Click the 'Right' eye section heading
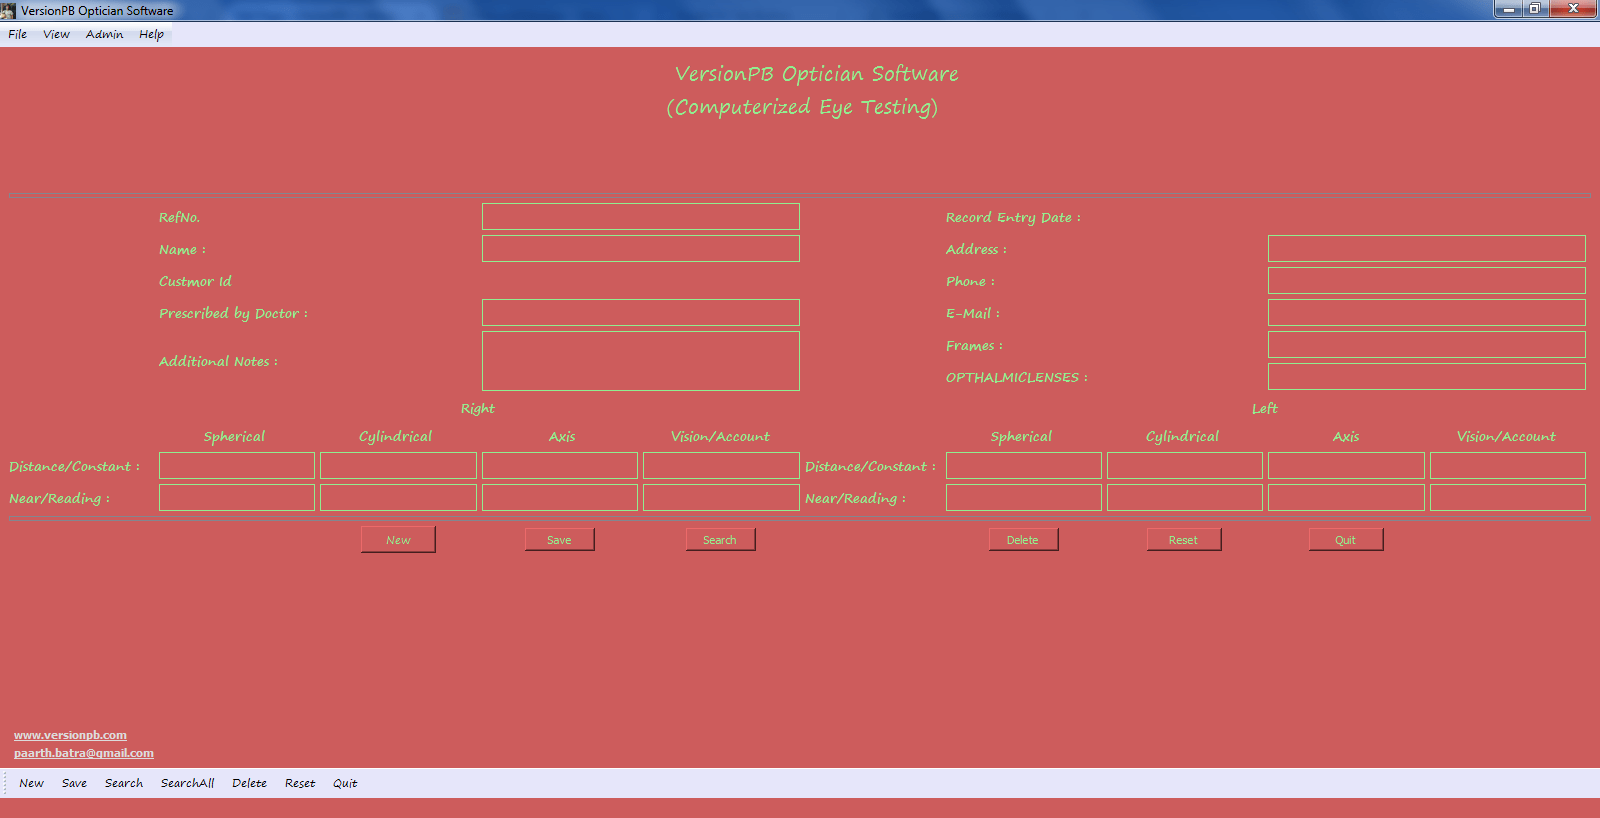The image size is (1600, 818). tap(478, 408)
